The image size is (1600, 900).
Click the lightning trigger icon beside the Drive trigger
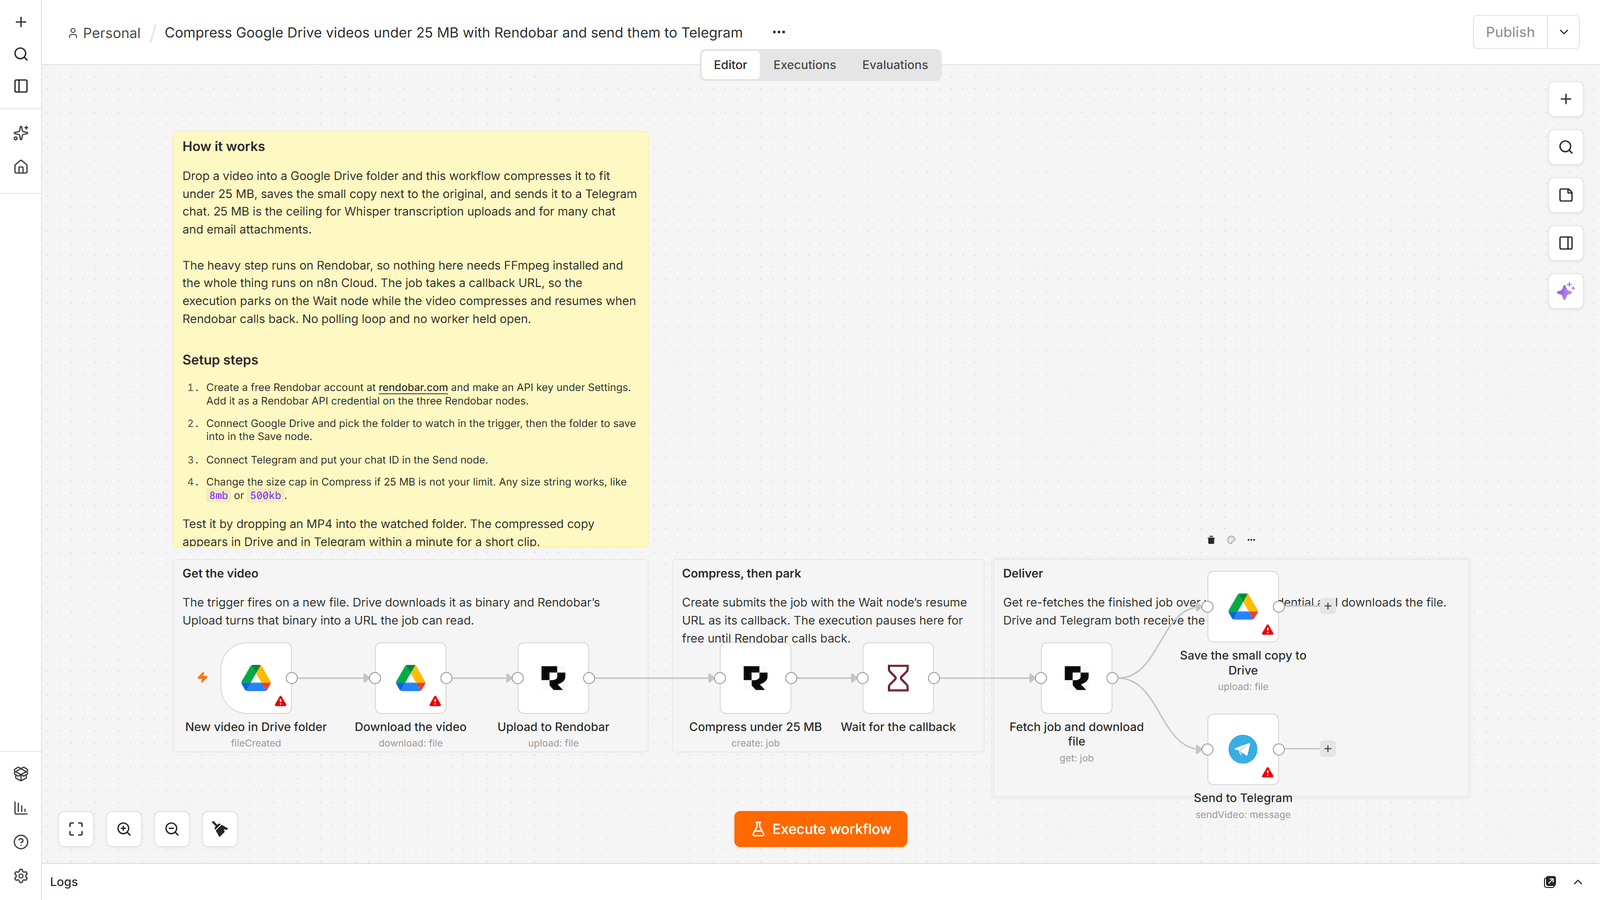tap(203, 678)
